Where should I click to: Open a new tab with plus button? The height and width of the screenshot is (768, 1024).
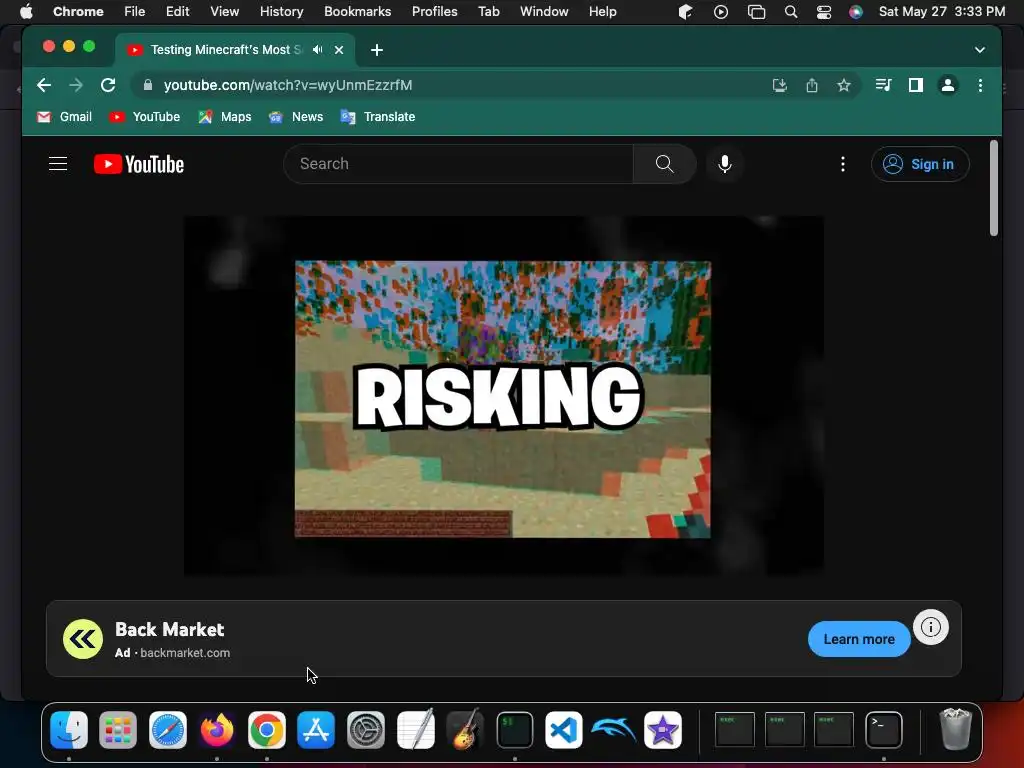[377, 50]
